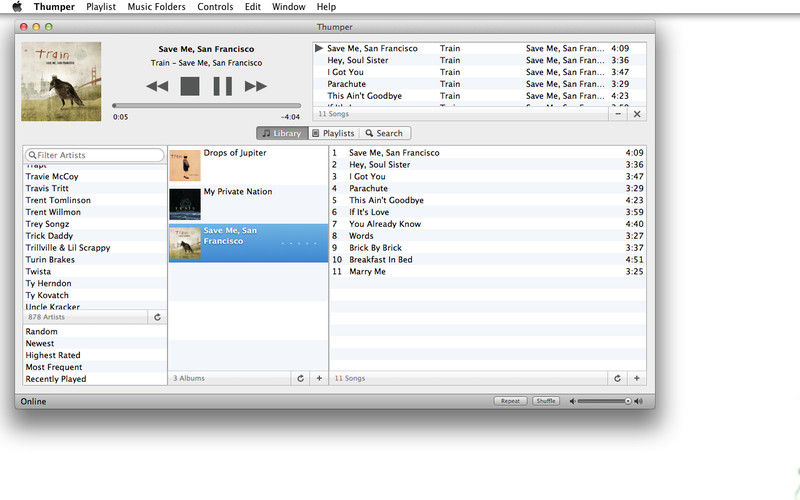Select song 11 Marry Me

[488, 271]
